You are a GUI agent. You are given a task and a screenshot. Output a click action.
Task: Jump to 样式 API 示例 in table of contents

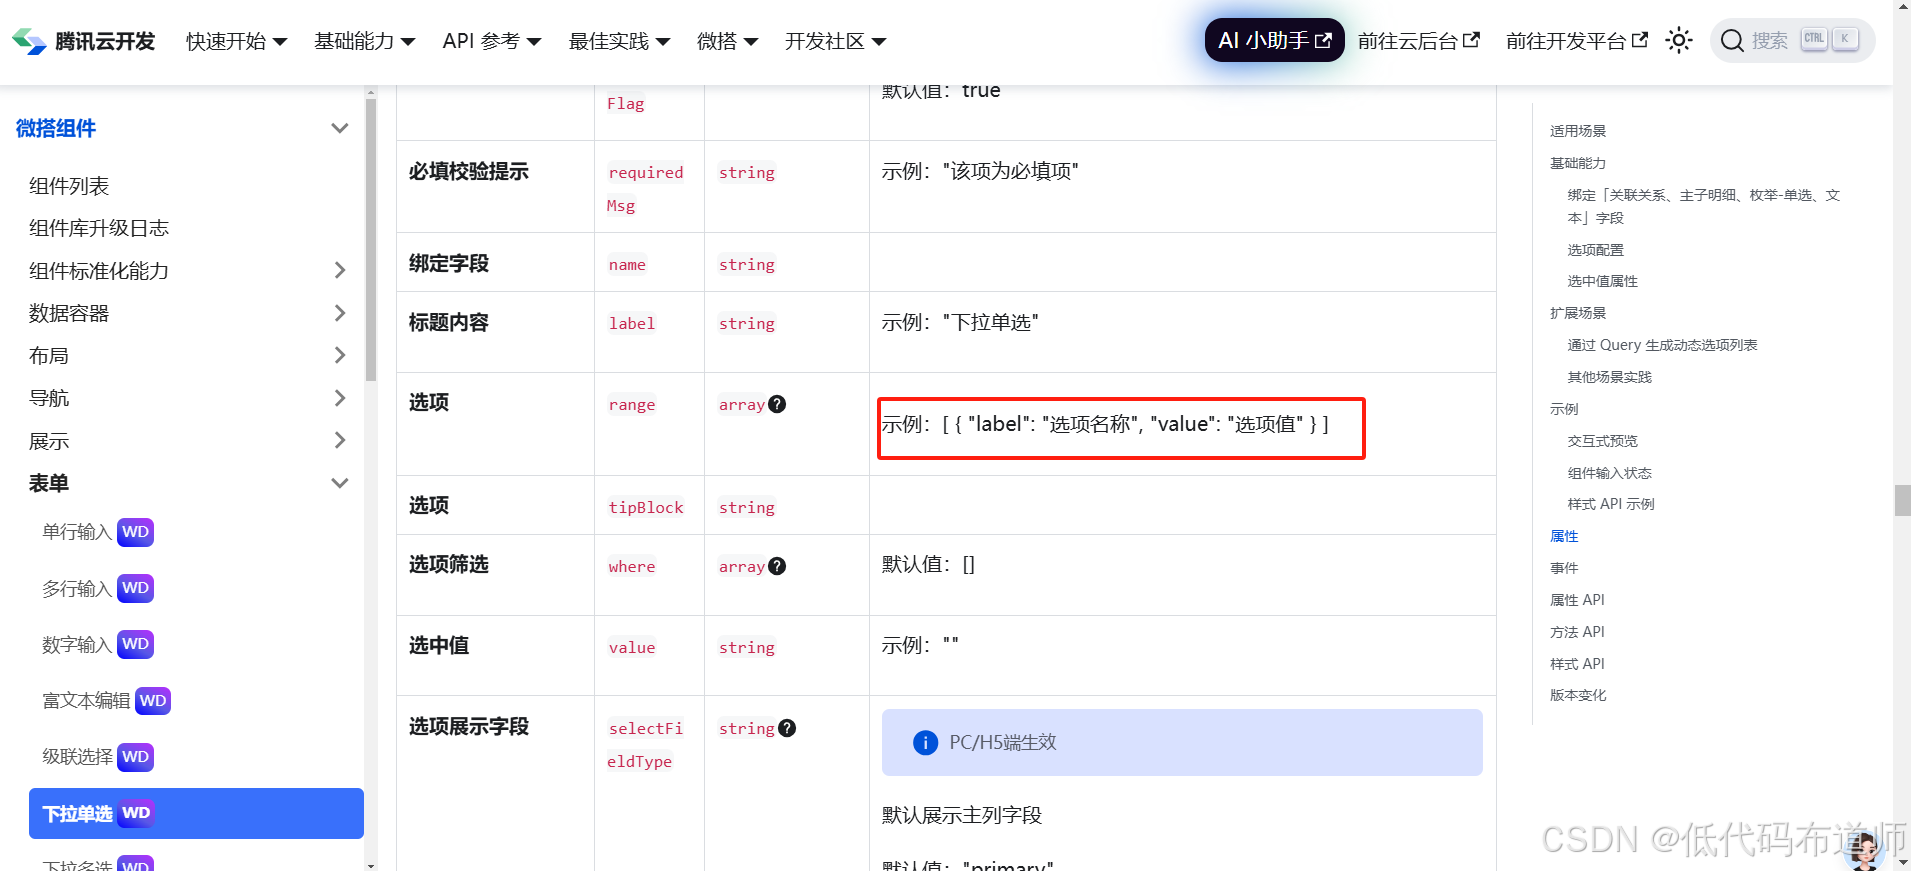tap(1611, 504)
